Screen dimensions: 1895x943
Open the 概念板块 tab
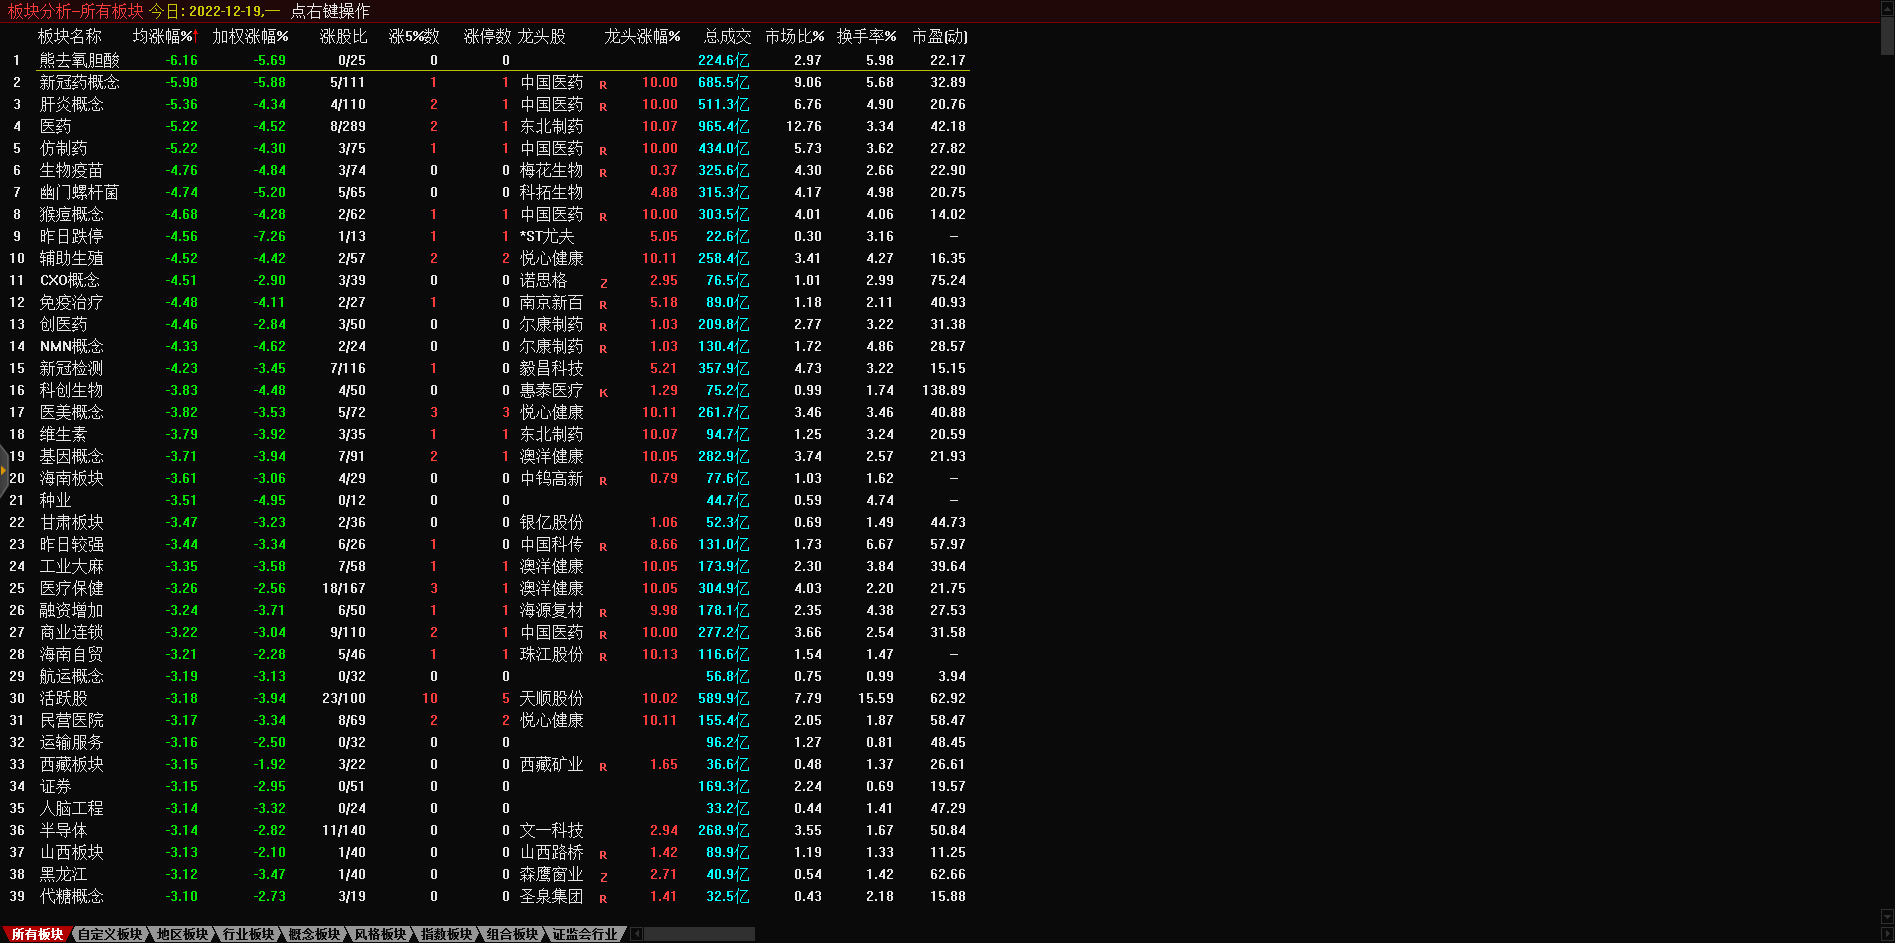pos(314,934)
